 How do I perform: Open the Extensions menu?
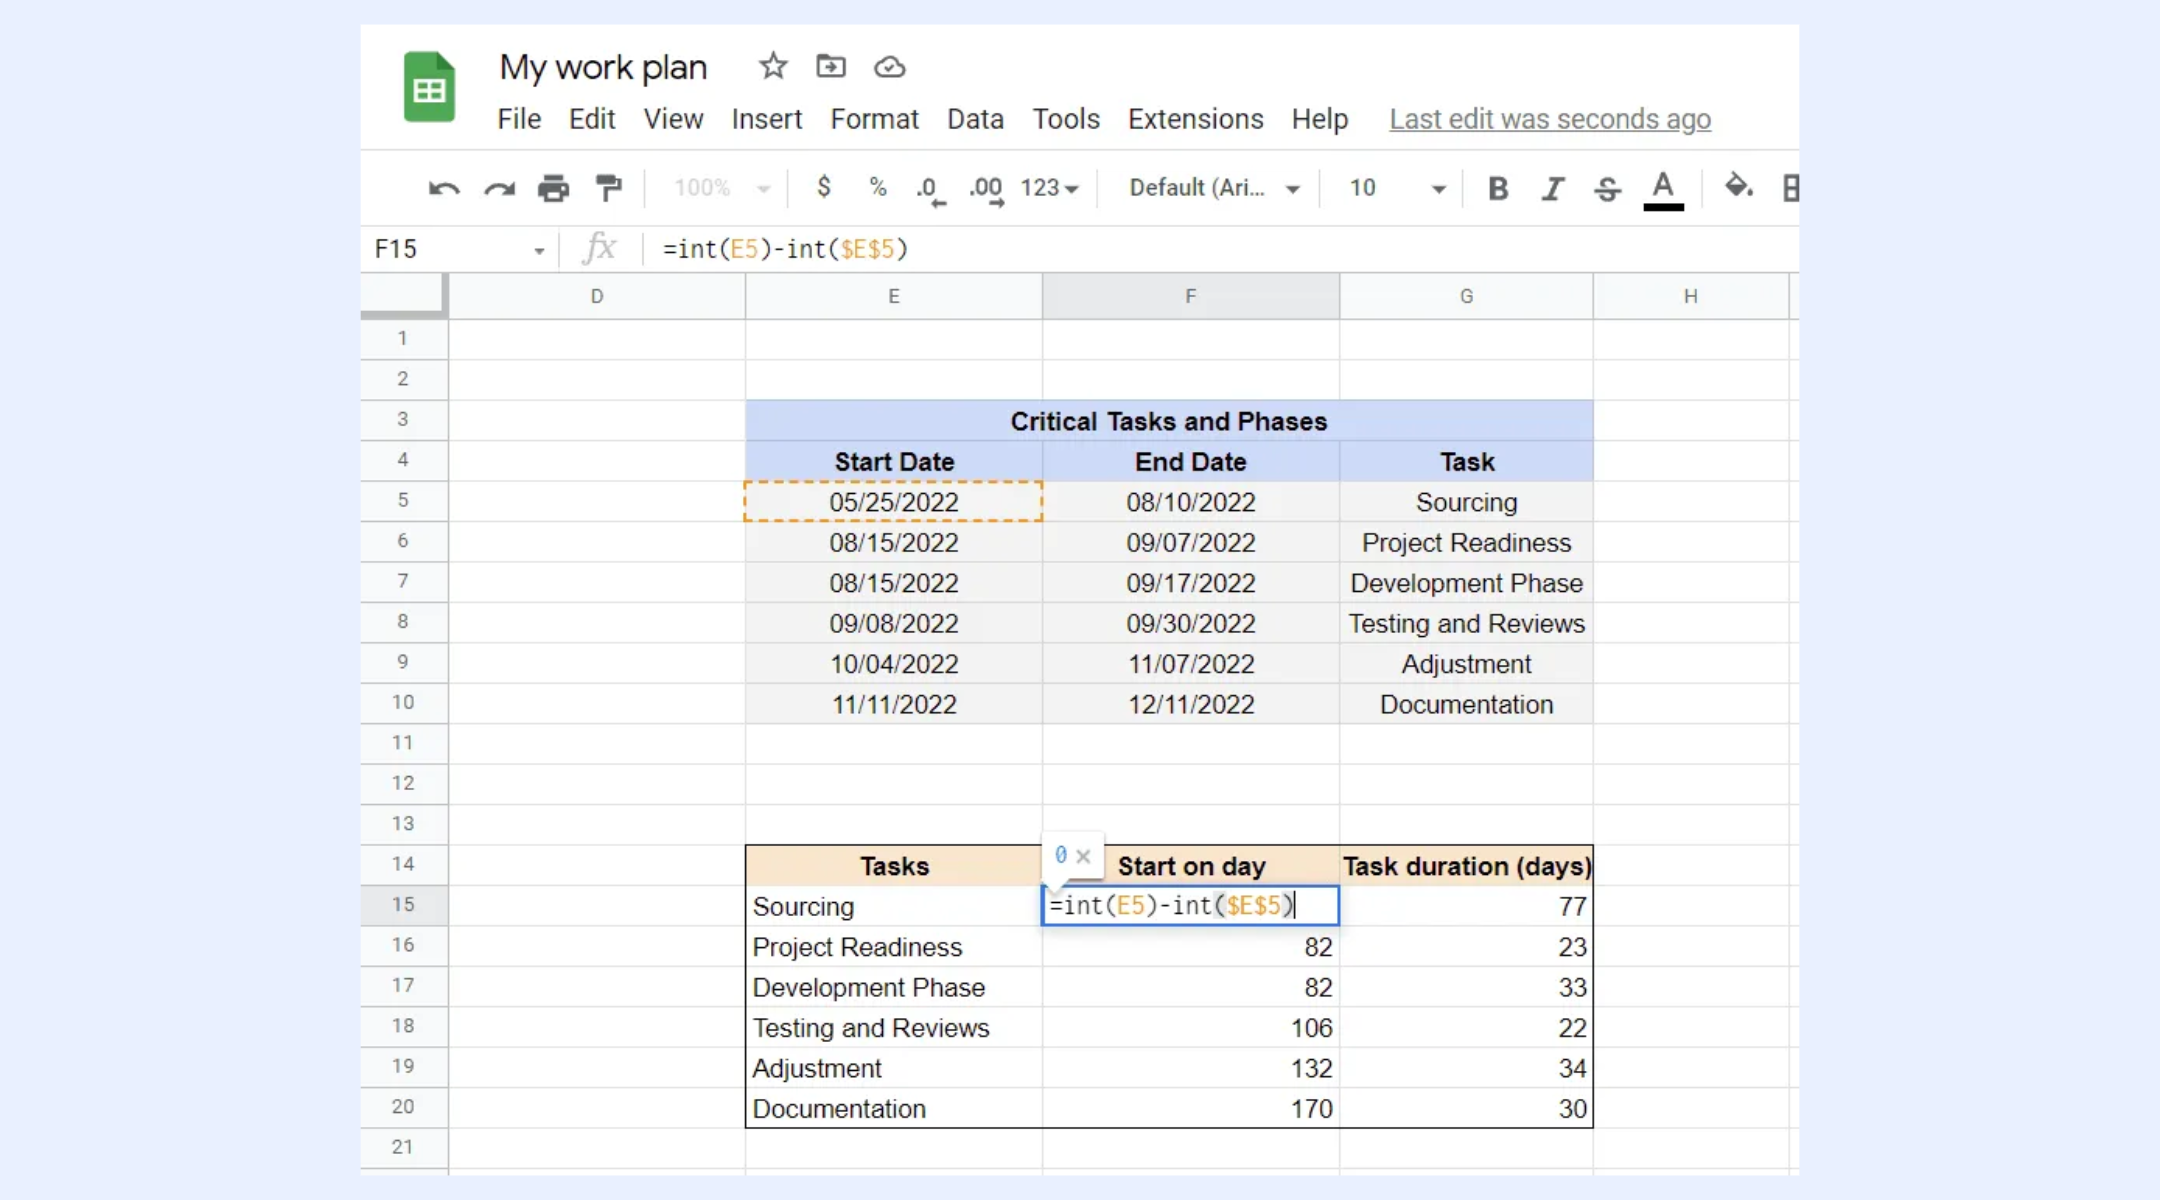[x=1195, y=119]
